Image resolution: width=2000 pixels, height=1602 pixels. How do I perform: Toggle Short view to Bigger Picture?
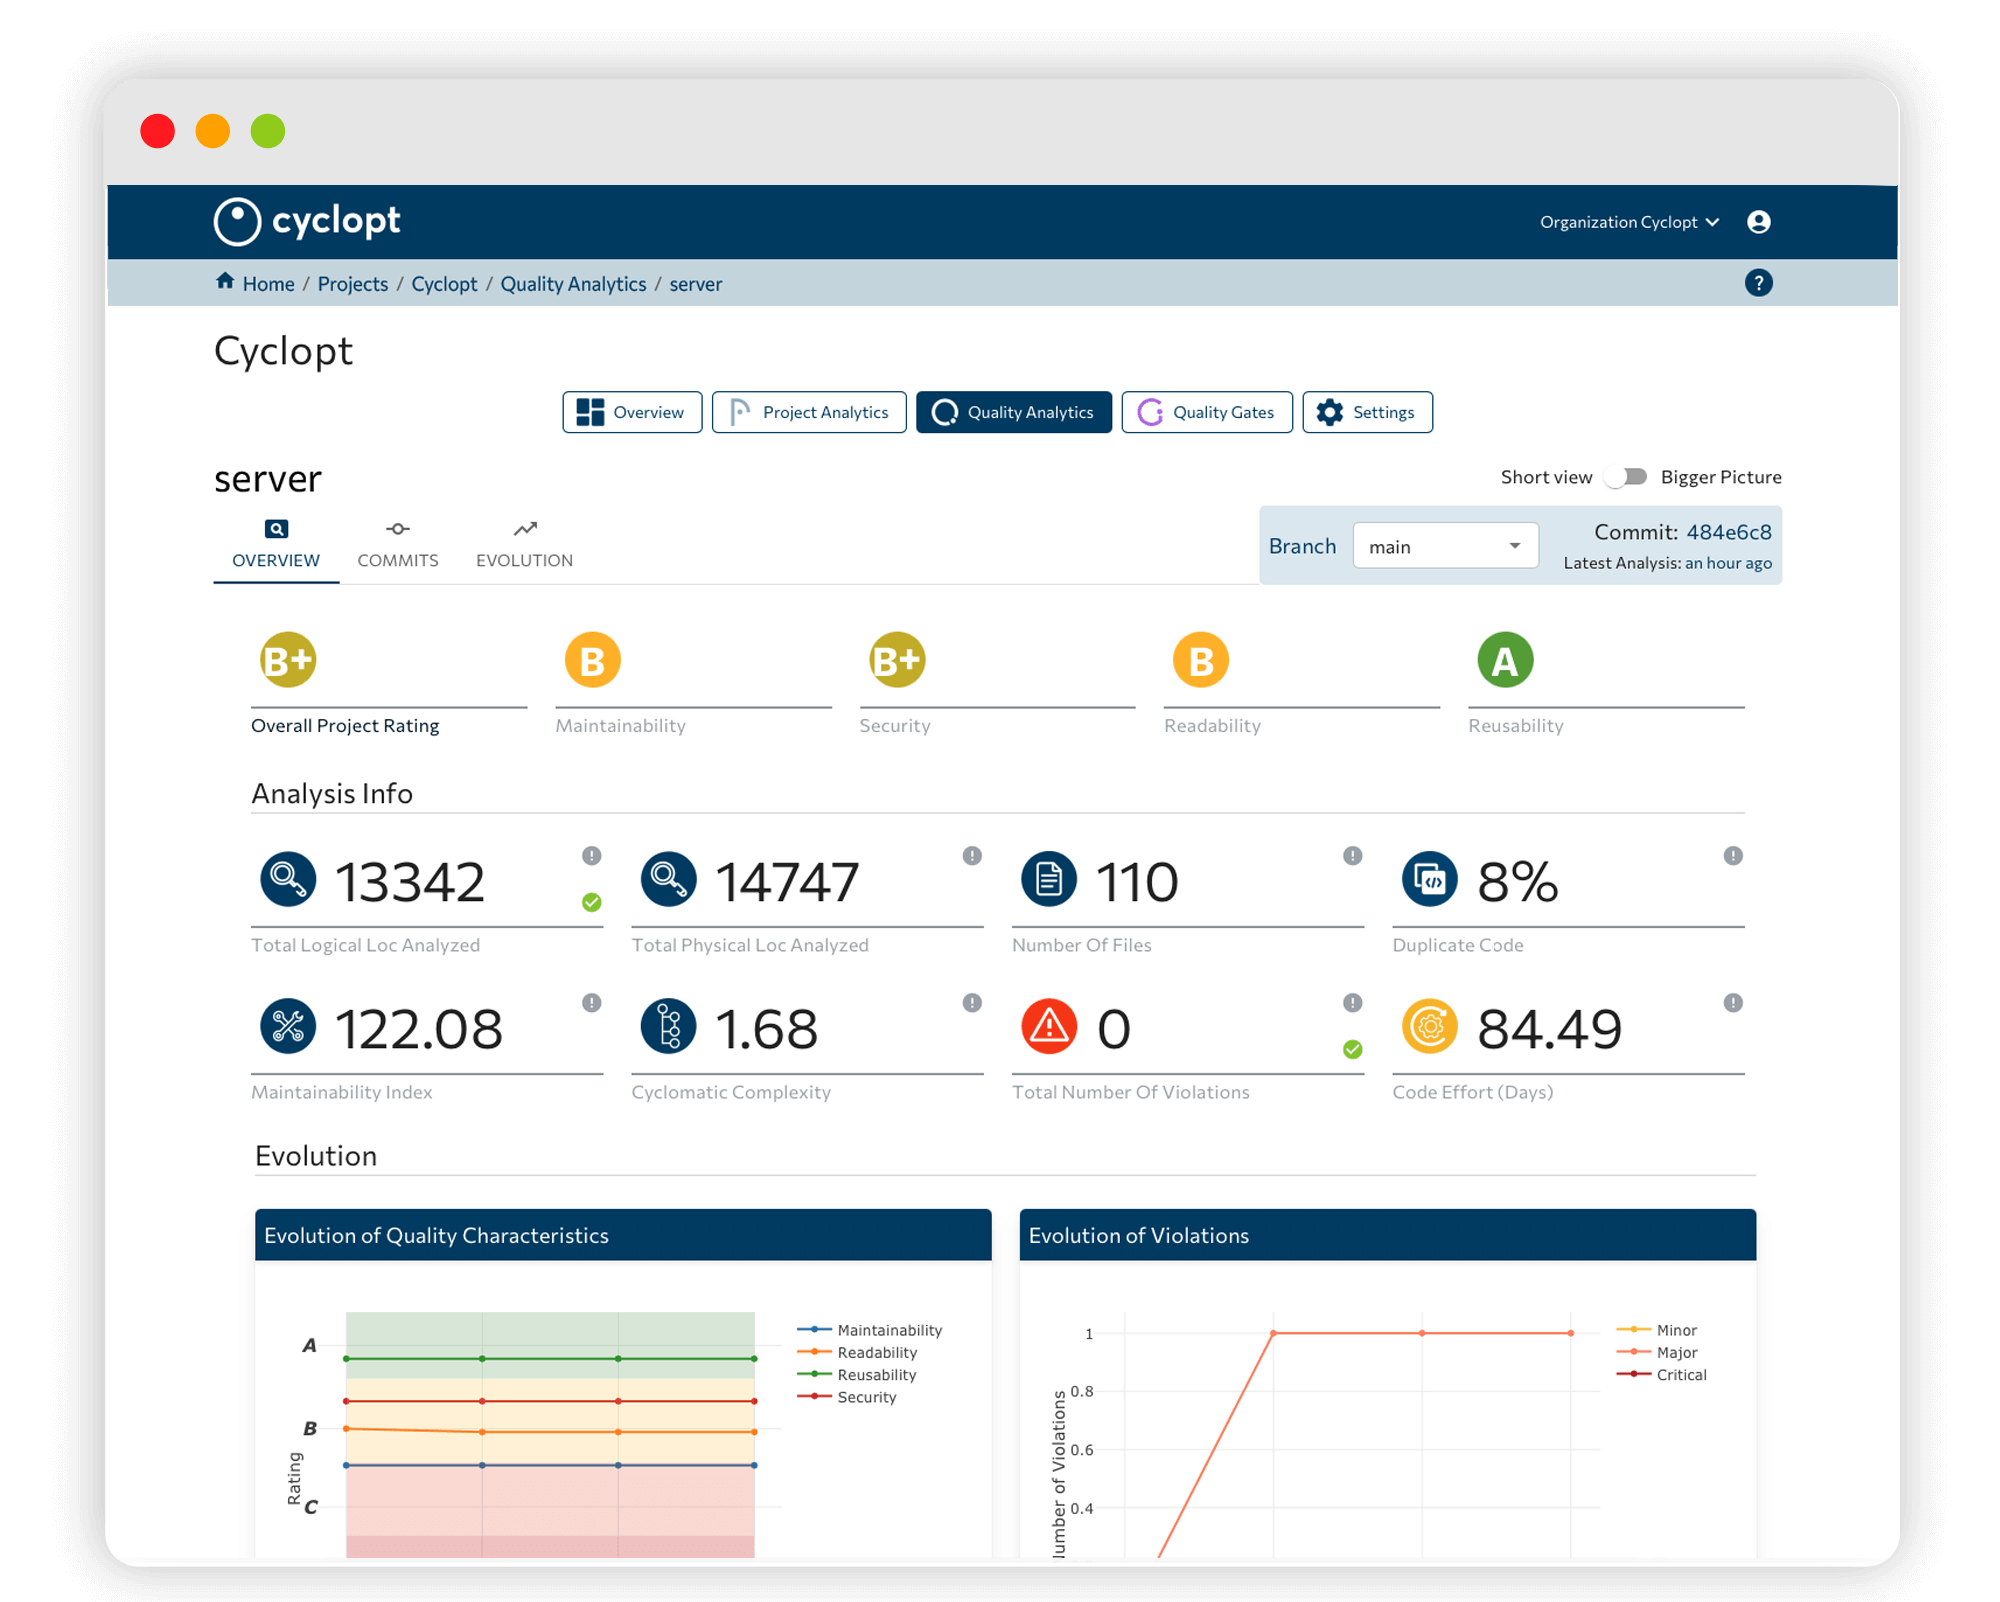pos(1626,477)
